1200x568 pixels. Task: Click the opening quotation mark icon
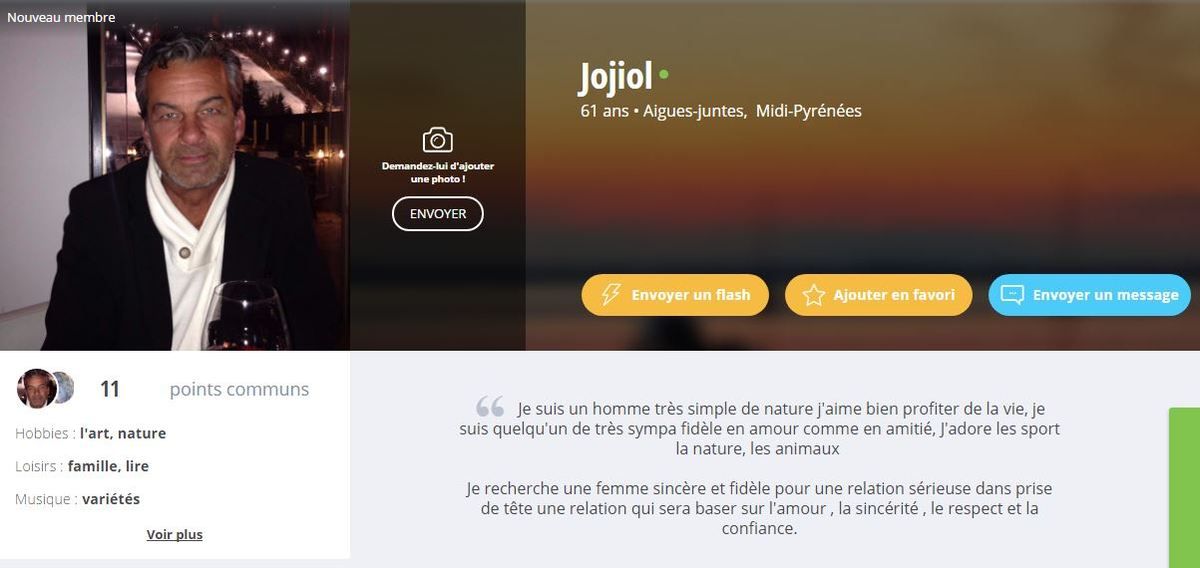(x=490, y=407)
